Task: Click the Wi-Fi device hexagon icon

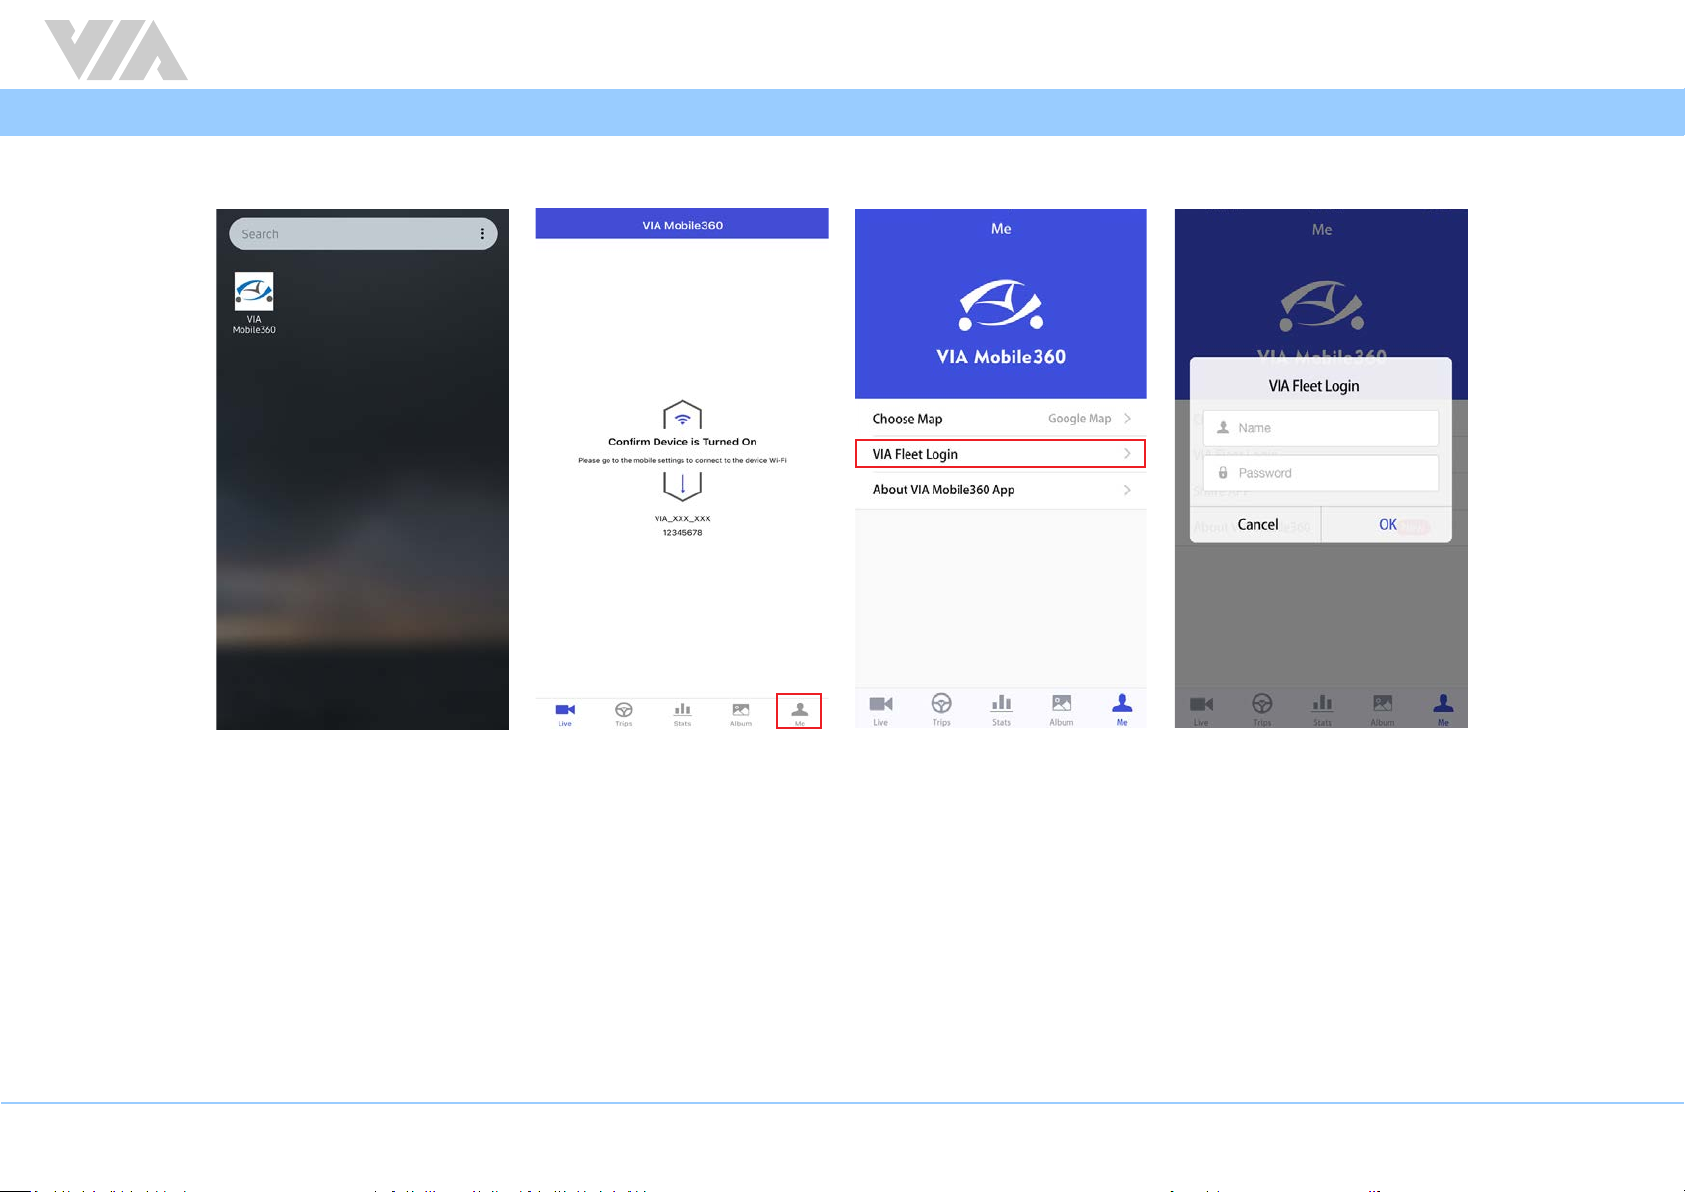Action: 682,416
